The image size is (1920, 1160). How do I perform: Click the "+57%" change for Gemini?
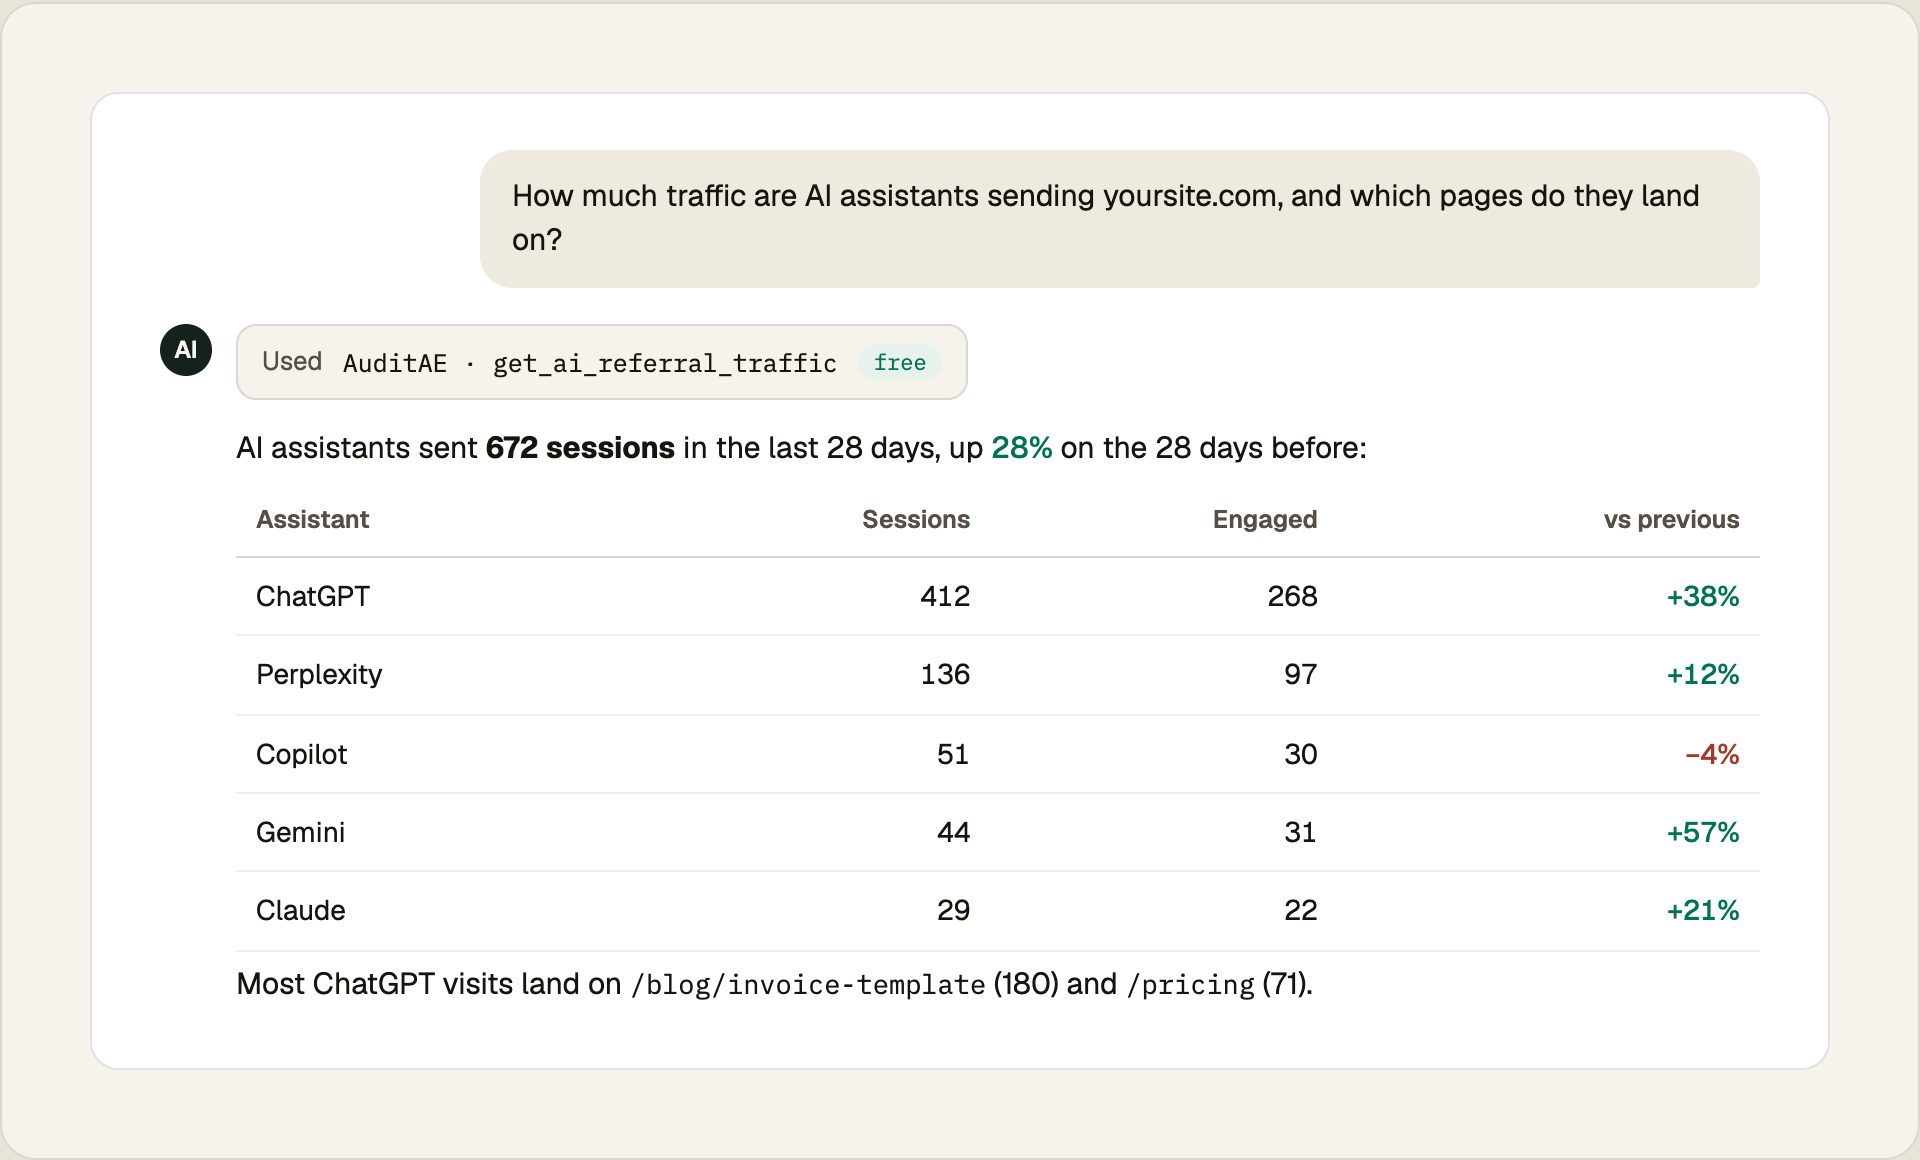1703,833
